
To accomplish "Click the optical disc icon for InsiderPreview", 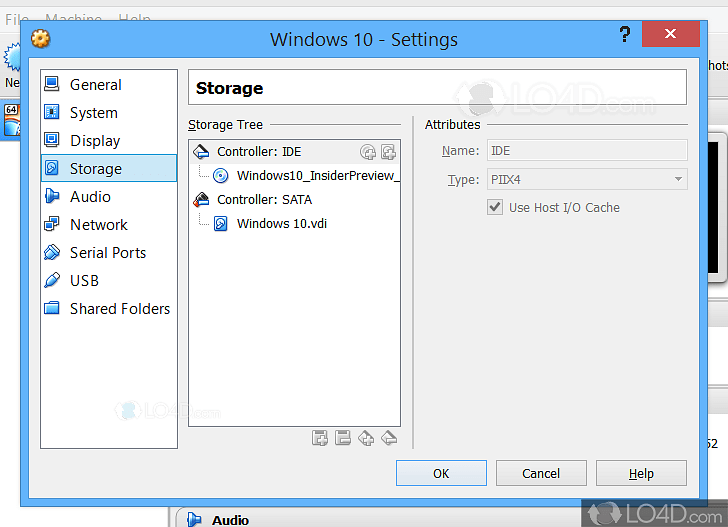I will pyautogui.click(x=221, y=176).
